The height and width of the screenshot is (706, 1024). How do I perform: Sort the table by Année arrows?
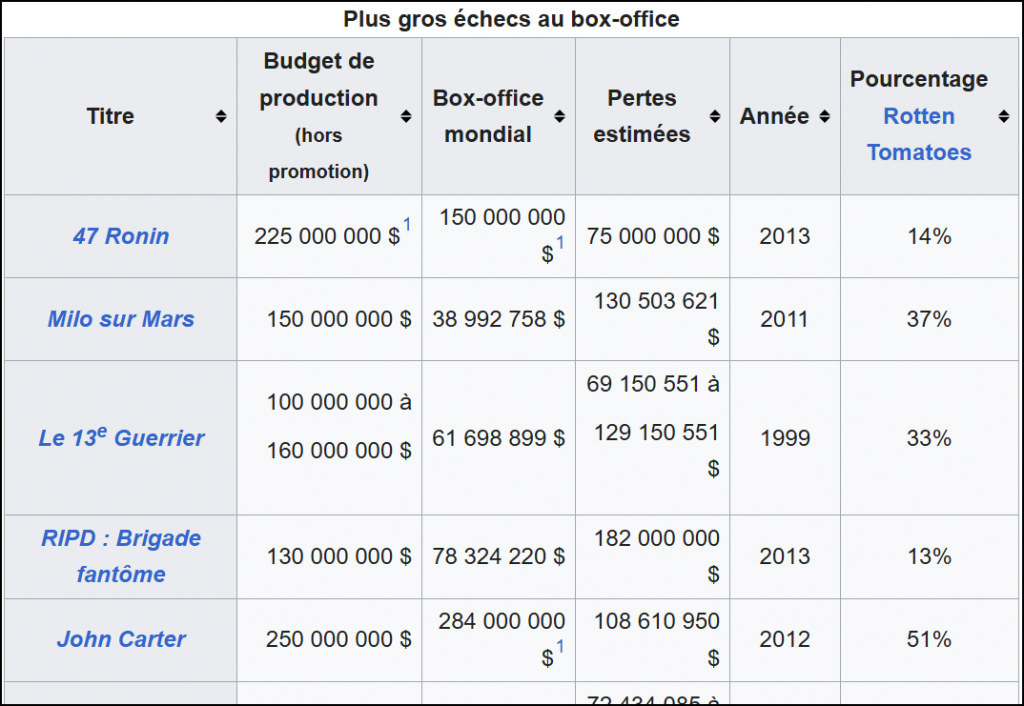point(824,116)
